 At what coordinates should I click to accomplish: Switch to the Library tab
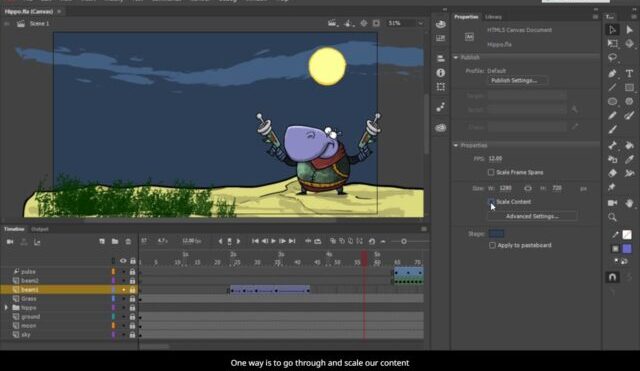493,17
